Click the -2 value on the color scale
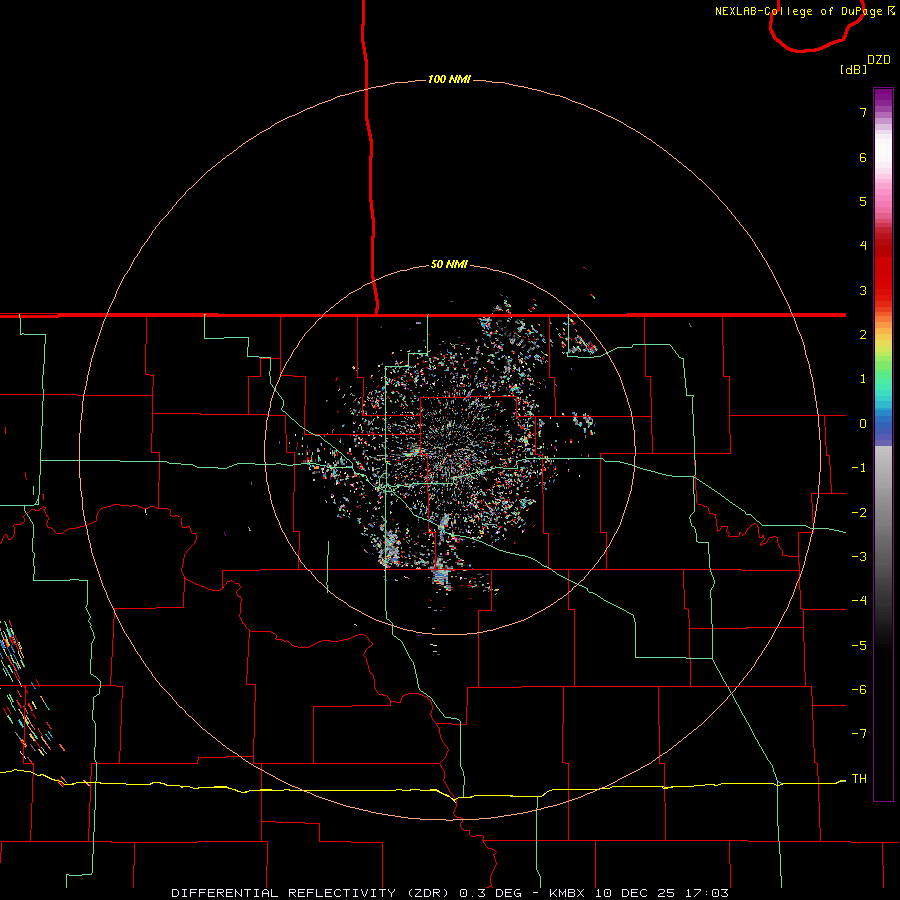This screenshot has height=900, width=900. tap(859, 513)
